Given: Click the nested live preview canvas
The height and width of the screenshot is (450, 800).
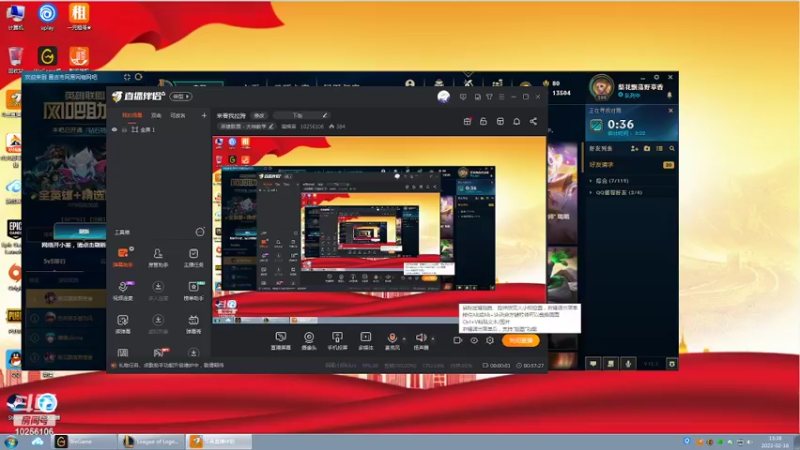Looking at the screenshot, I should click(379, 230).
